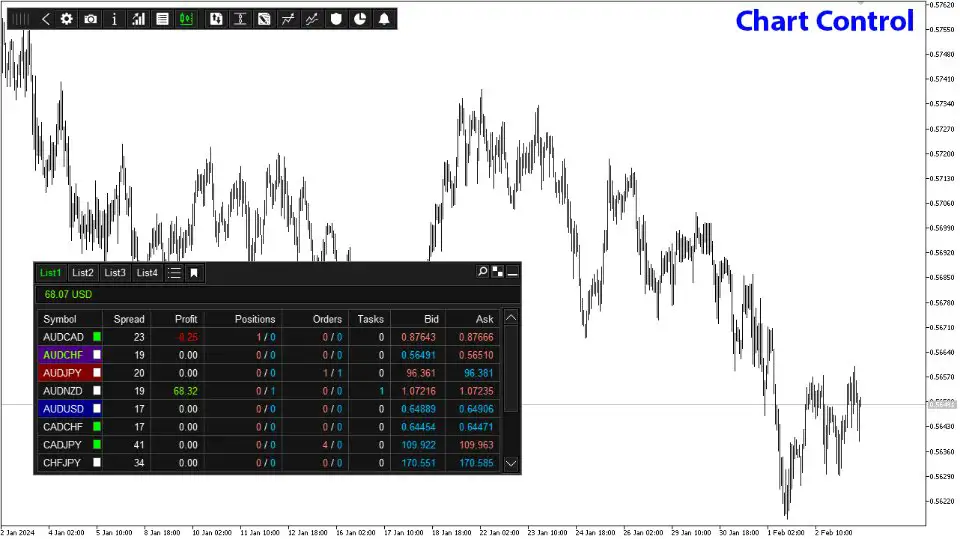
Task: Switch to the List2 tab
Action: (83, 273)
